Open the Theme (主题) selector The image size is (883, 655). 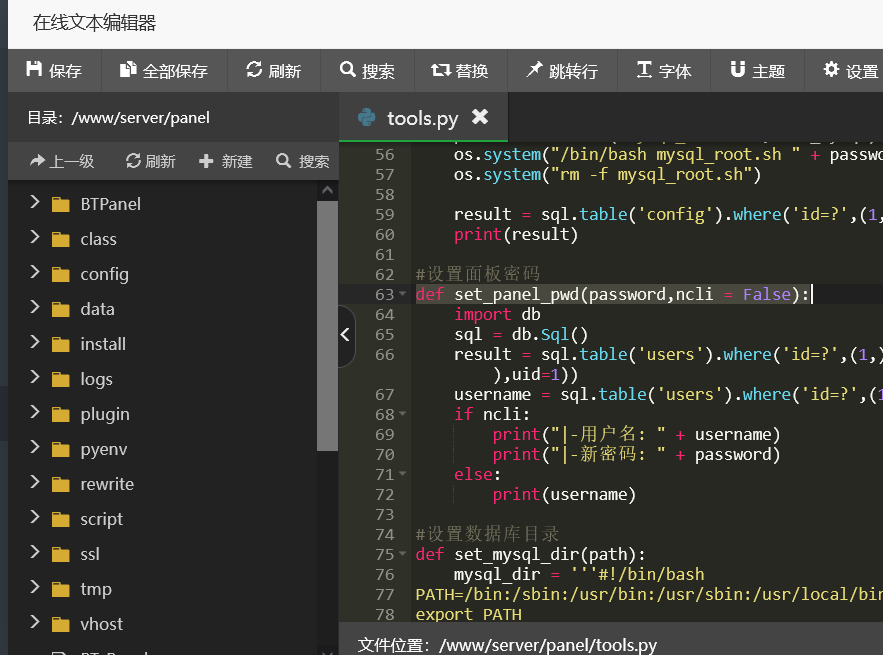click(757, 71)
